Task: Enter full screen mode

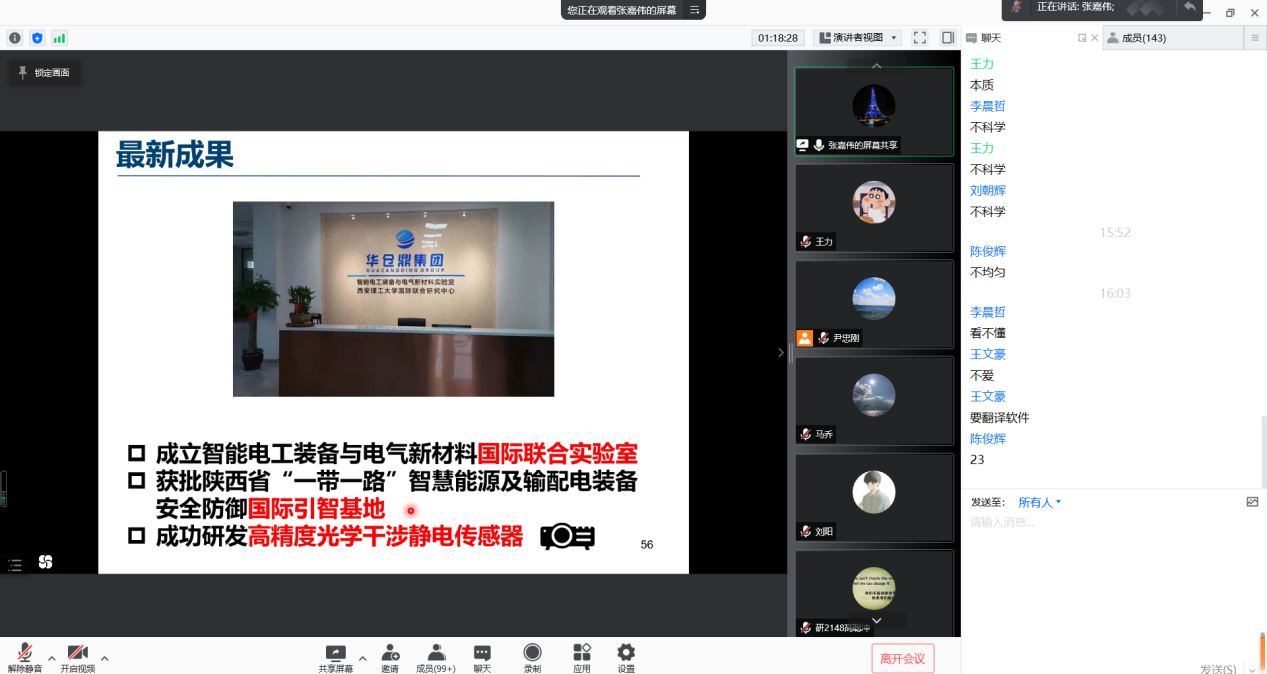Action: pyautogui.click(x=920, y=38)
